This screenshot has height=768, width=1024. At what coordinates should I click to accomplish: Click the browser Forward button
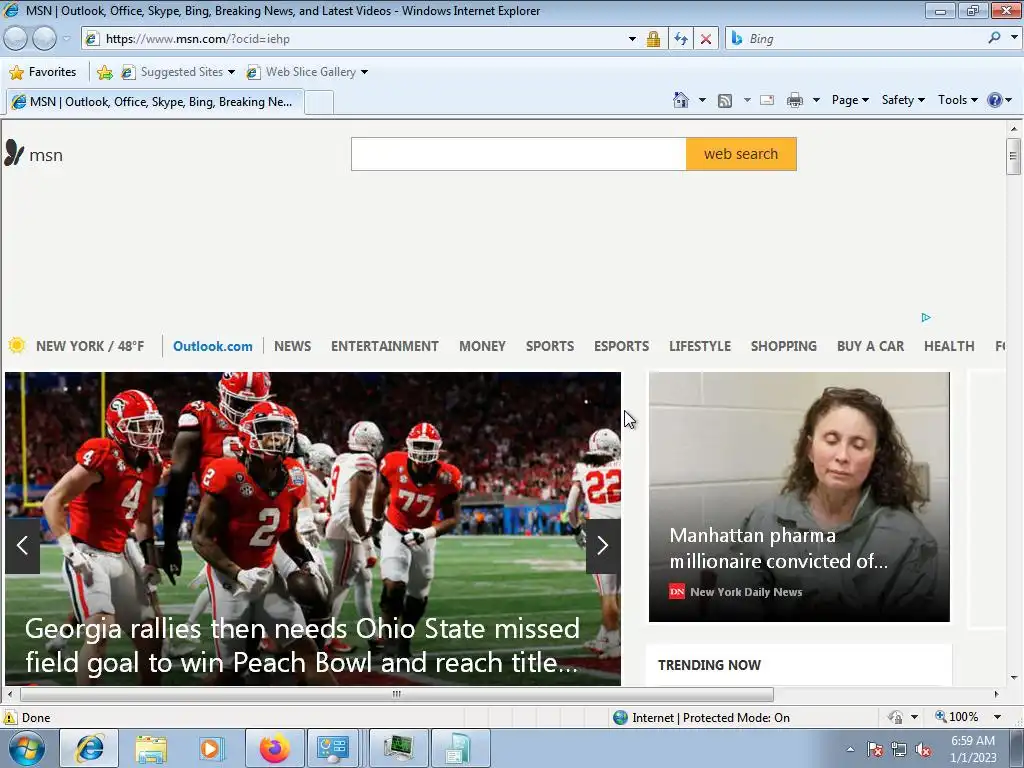pos(44,39)
